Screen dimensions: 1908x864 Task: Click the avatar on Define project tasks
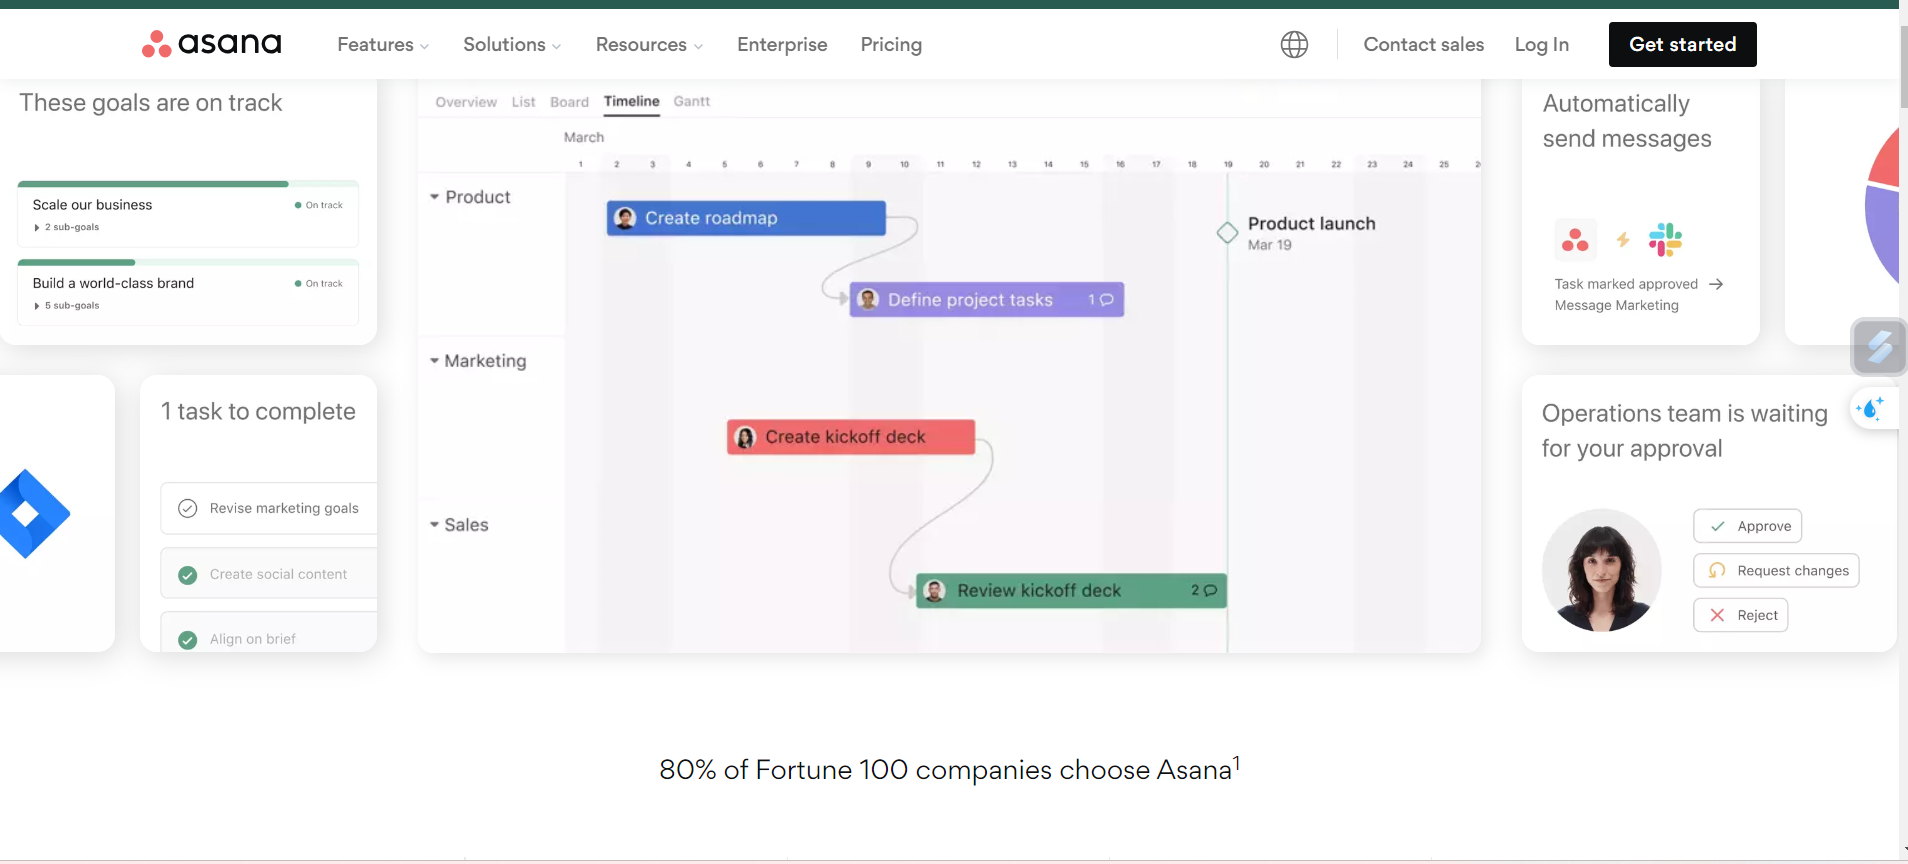point(868,299)
